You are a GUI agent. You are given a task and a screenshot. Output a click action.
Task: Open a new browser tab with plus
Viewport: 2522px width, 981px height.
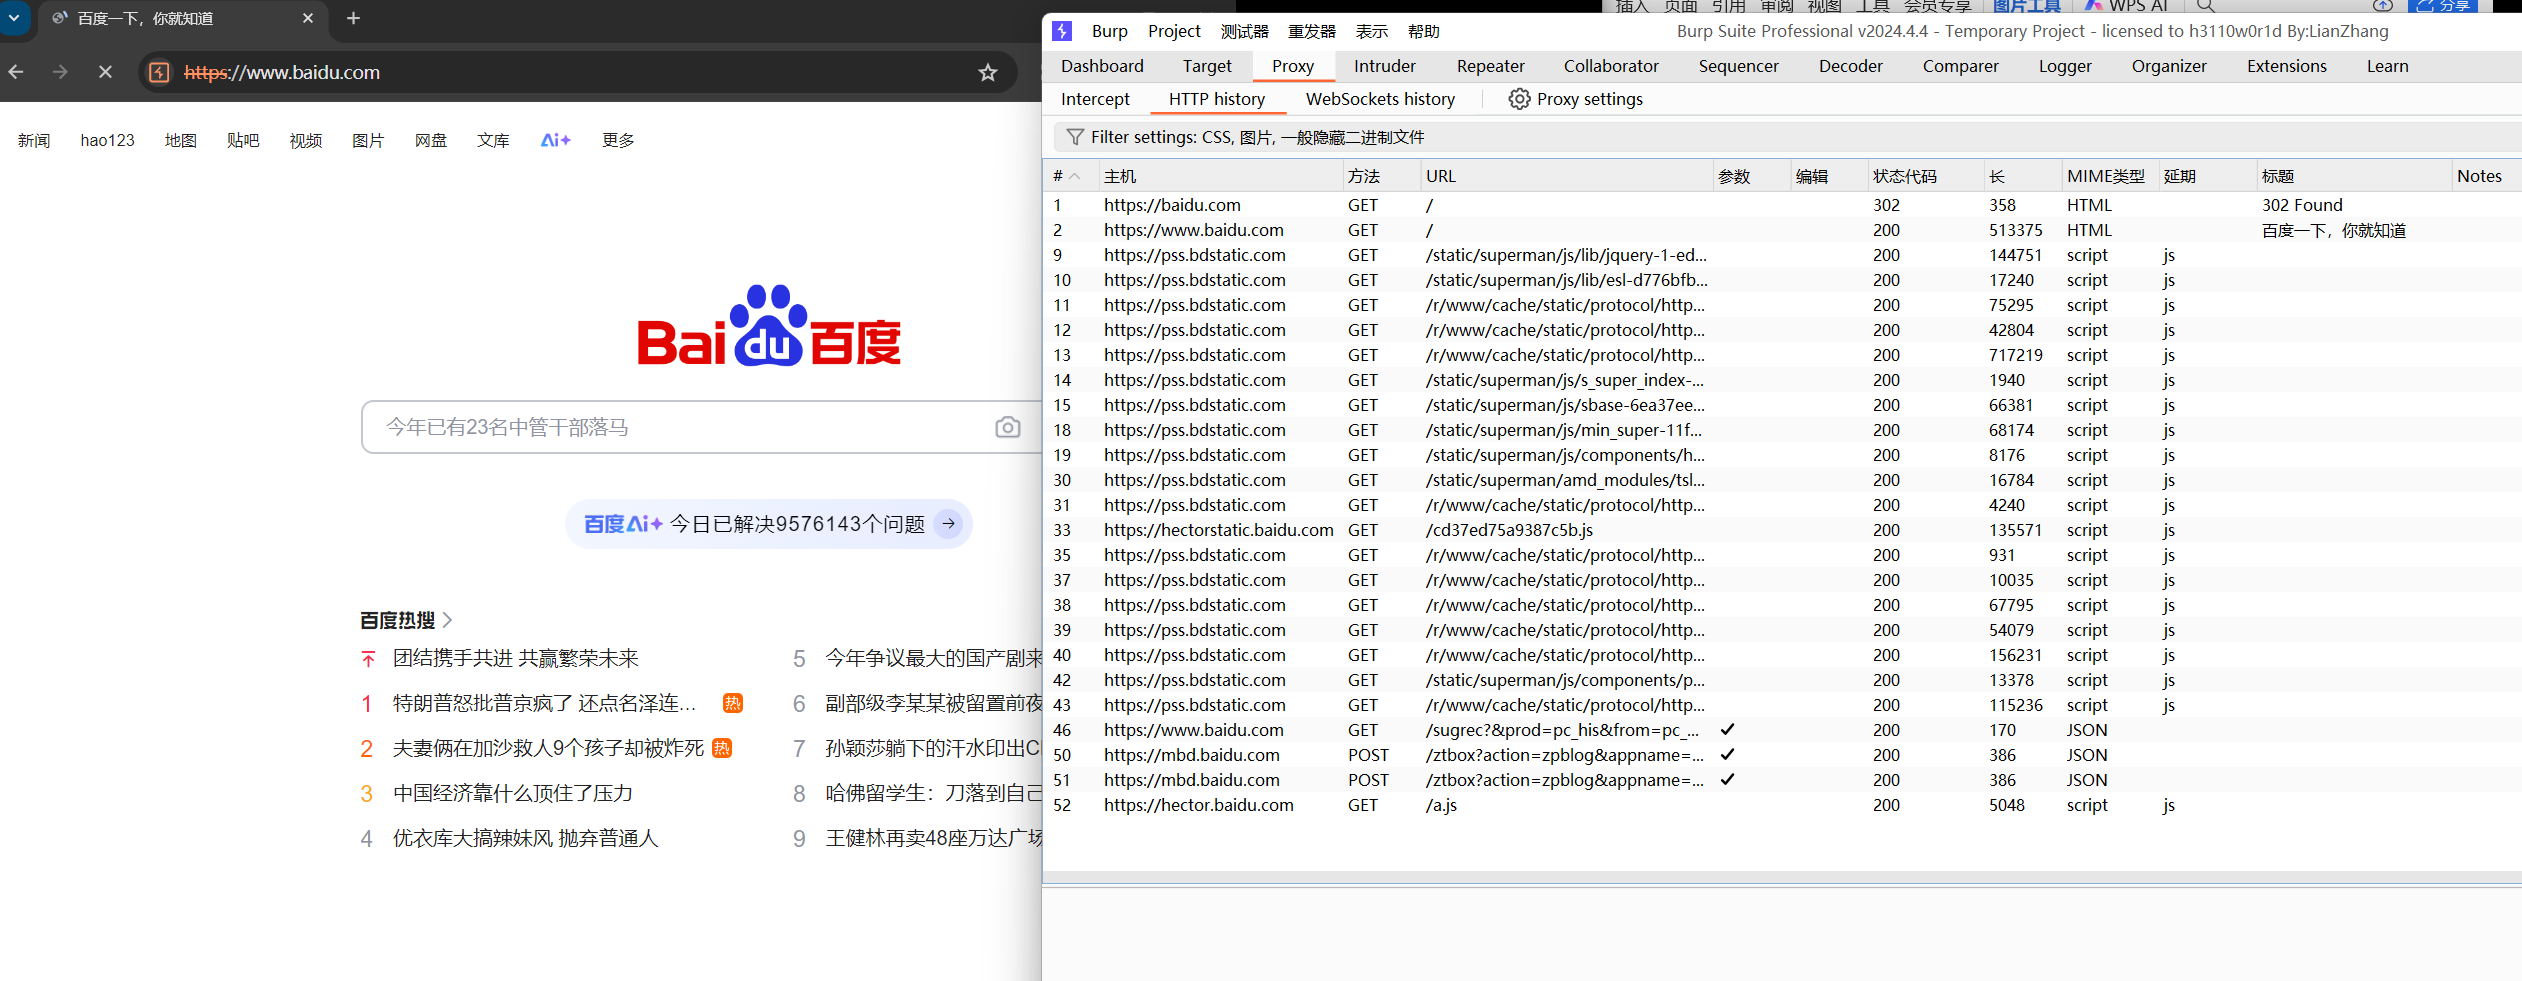tap(353, 18)
